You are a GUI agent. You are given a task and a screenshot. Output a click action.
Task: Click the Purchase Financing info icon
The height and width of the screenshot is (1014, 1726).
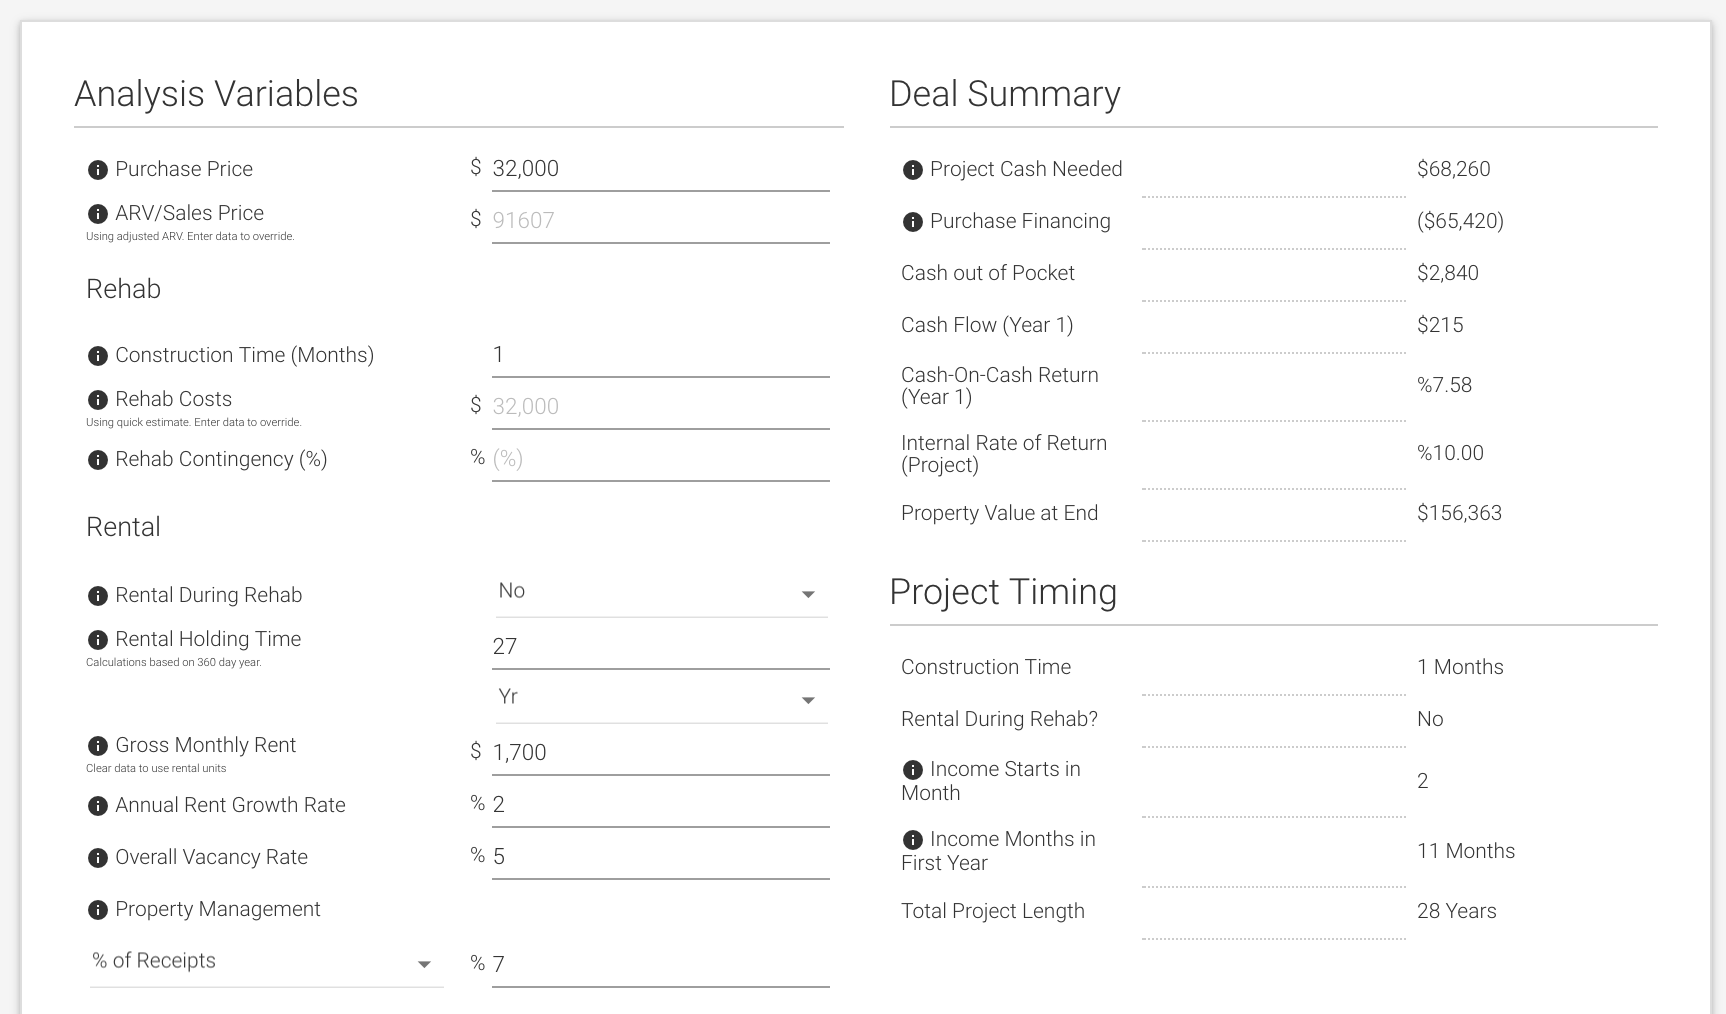(x=913, y=222)
